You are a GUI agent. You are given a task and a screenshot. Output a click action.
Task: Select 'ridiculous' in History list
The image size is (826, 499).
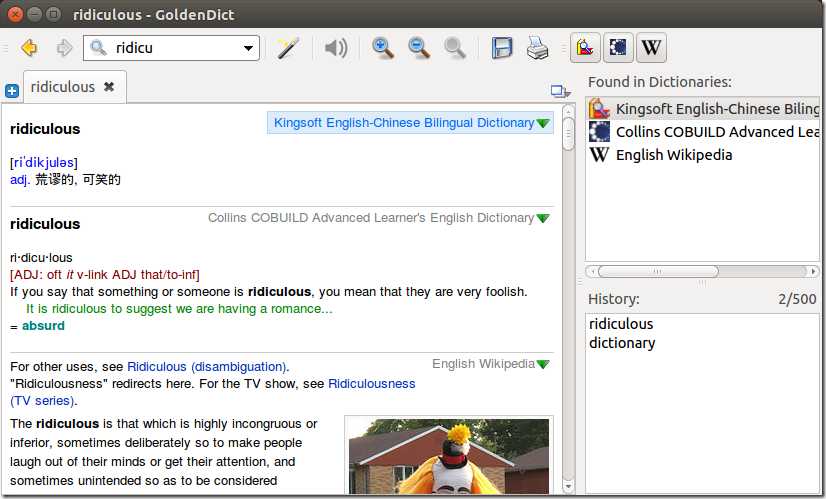pyautogui.click(x=621, y=324)
